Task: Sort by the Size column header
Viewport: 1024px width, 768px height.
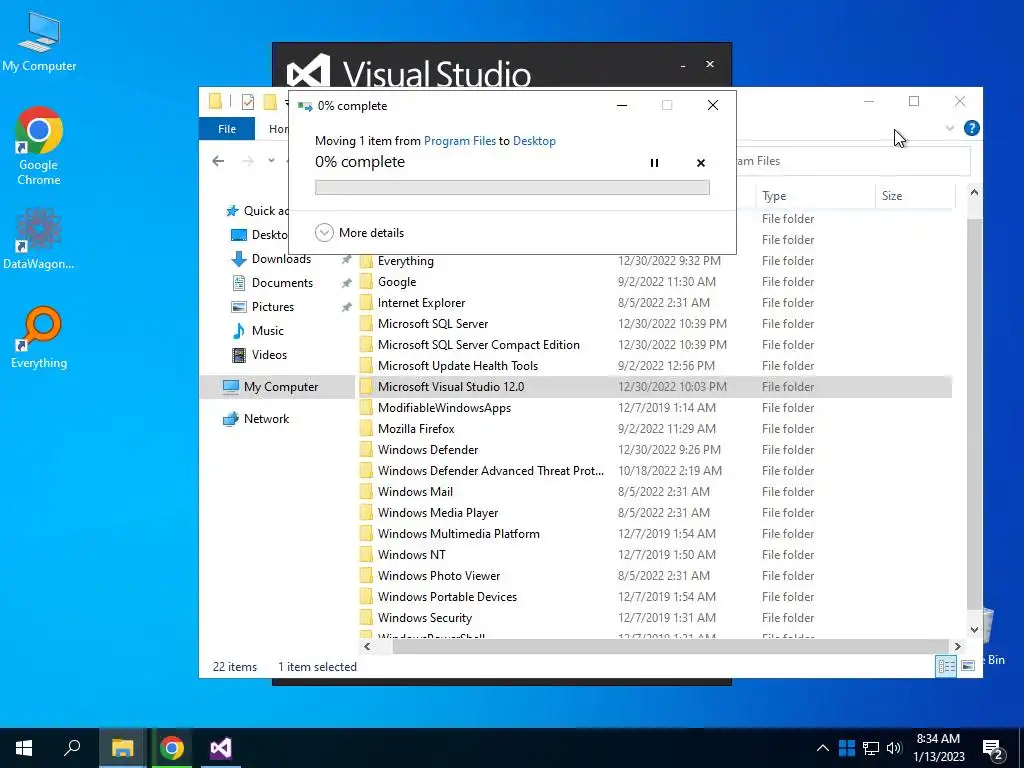Action: (914, 196)
